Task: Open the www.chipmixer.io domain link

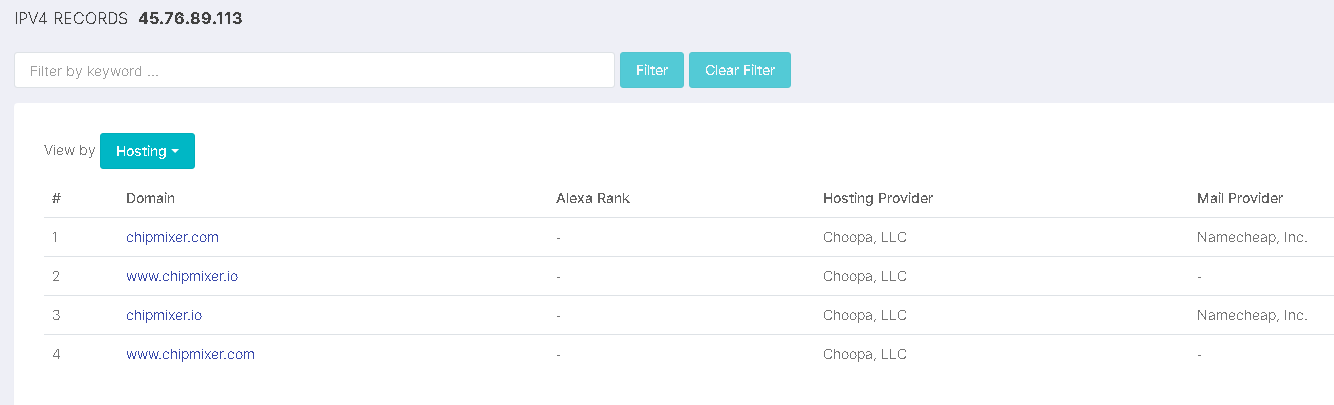Action: point(182,276)
